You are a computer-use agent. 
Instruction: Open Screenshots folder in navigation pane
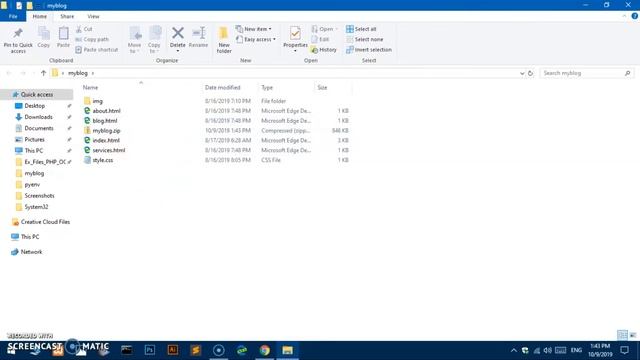click(39, 196)
